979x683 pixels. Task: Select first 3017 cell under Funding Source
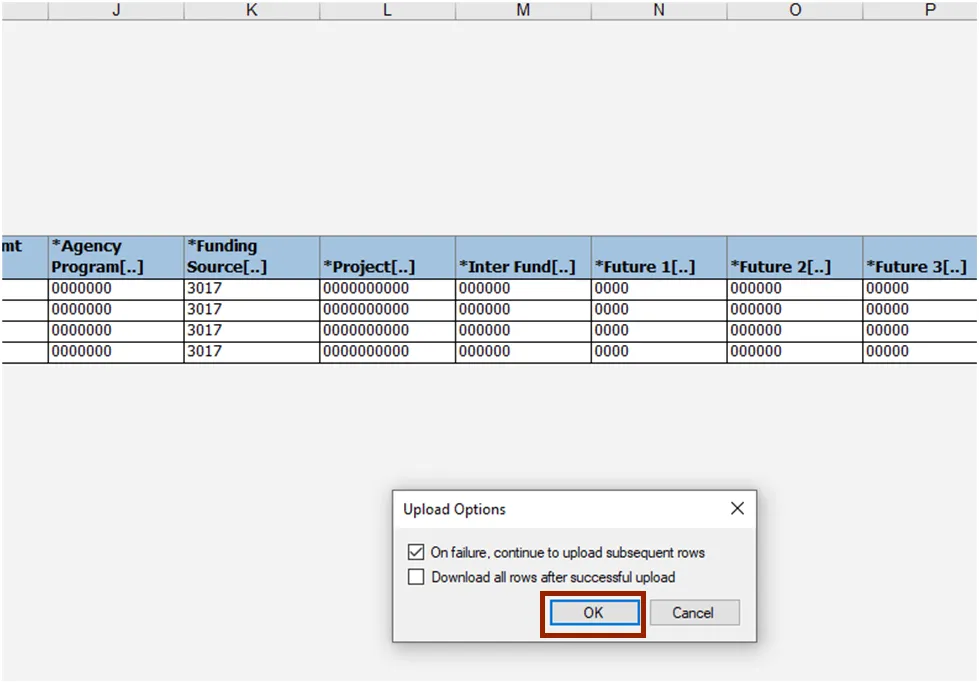[252, 289]
